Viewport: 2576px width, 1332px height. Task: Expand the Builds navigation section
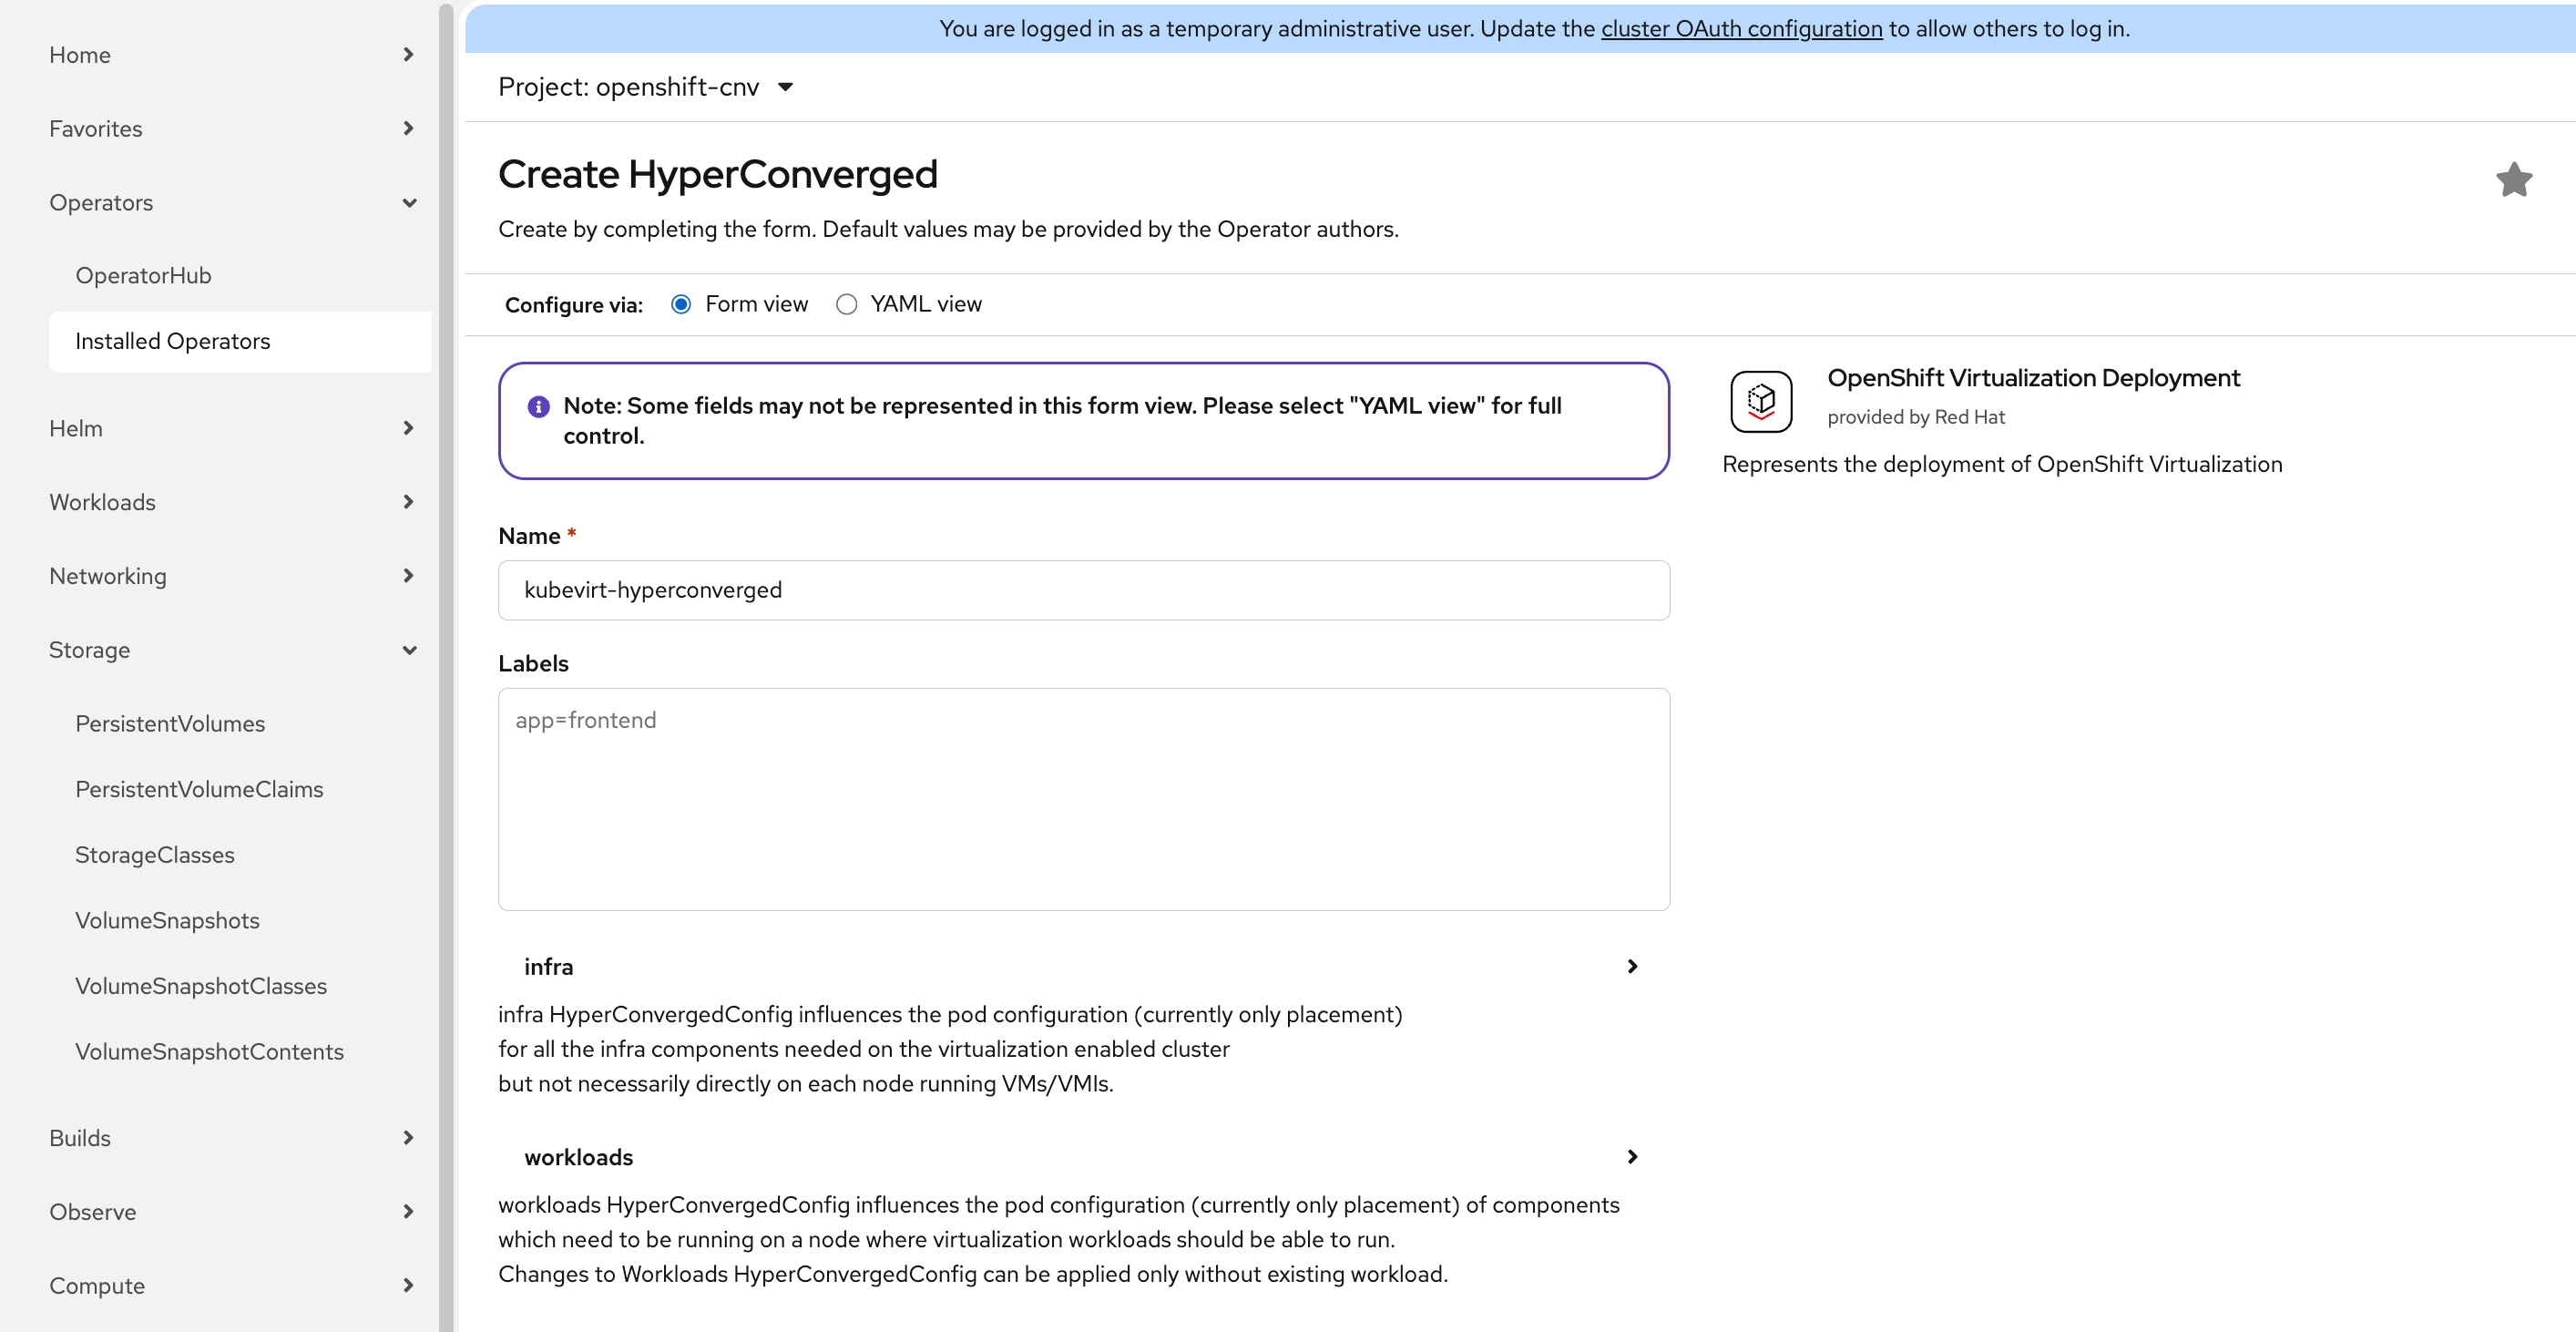(x=232, y=1138)
